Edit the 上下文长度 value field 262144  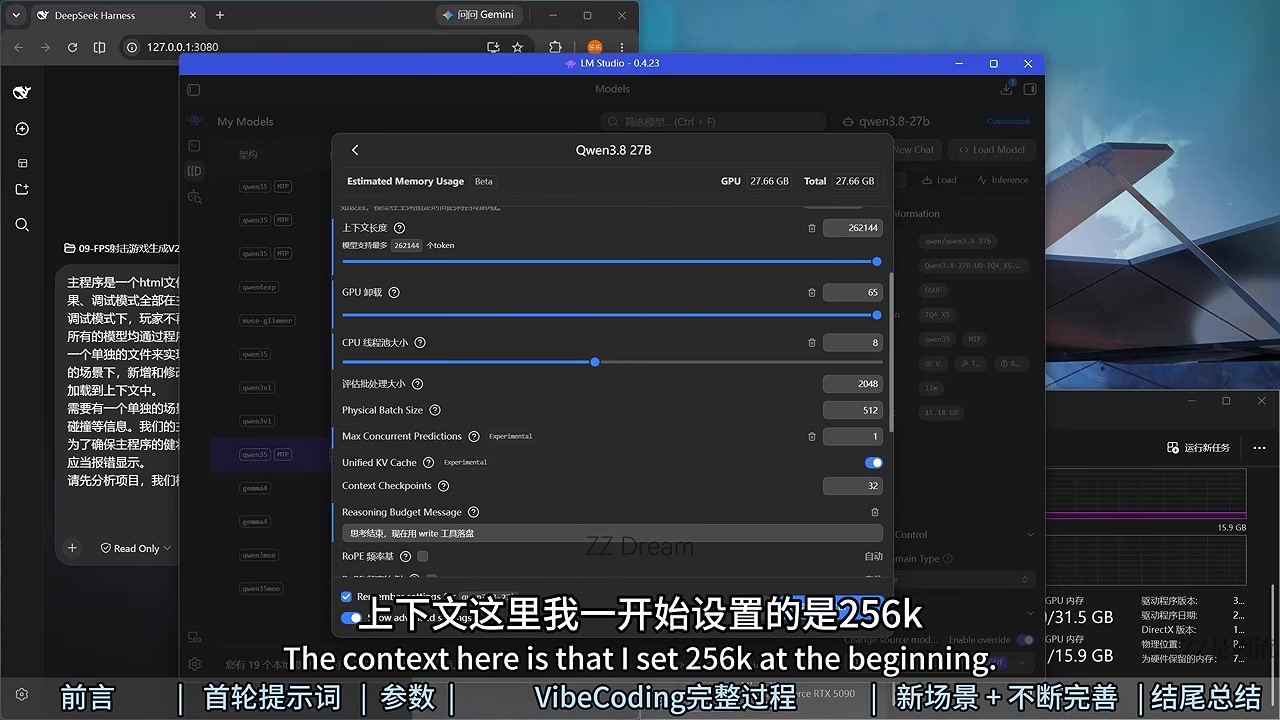click(x=853, y=228)
